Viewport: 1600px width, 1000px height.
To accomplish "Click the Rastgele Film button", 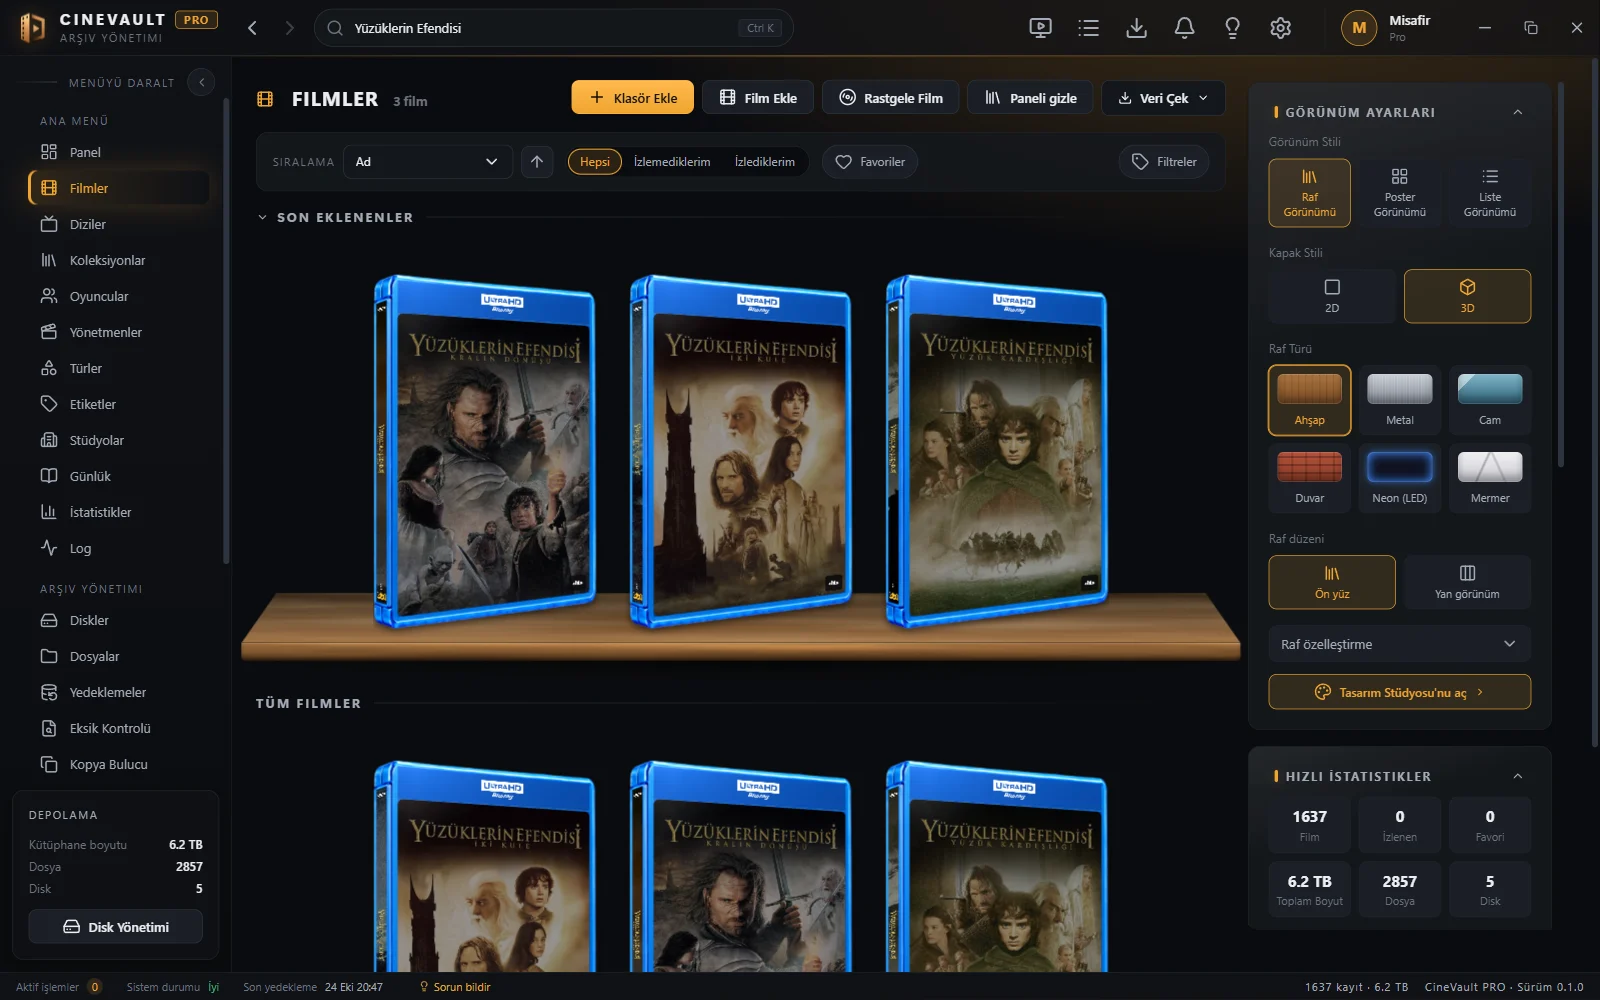I will [890, 98].
